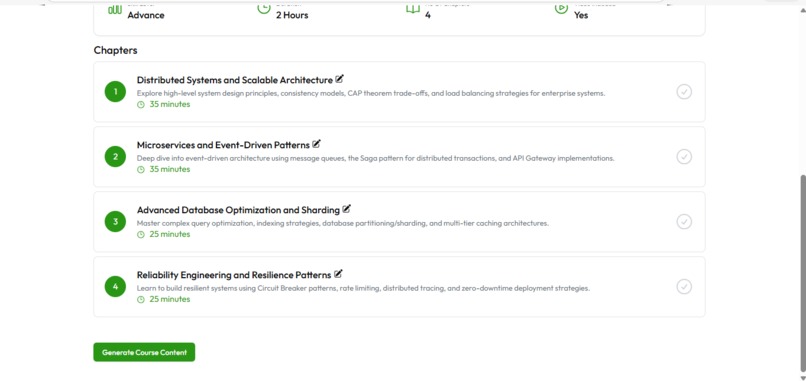Click the Reliability Engineering and Resilience Patterns title
This screenshot has width=806, height=381.
pos(234,275)
